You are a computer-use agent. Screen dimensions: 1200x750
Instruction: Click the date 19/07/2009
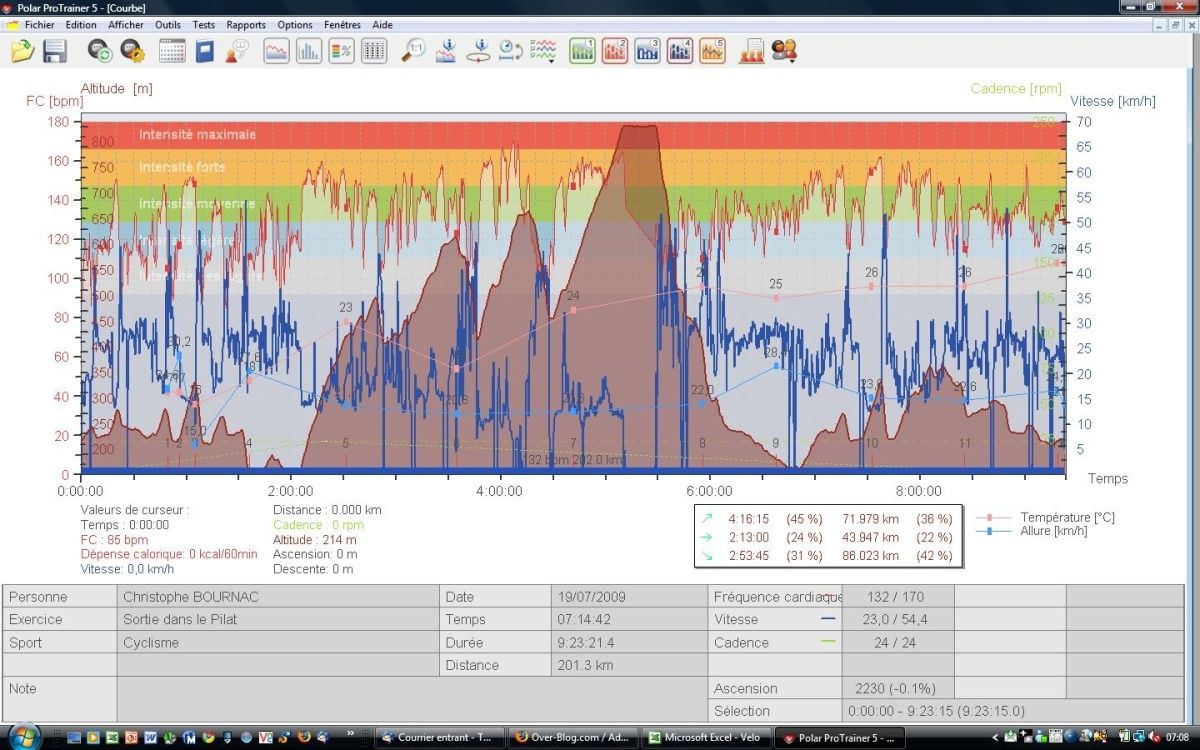tap(592, 597)
